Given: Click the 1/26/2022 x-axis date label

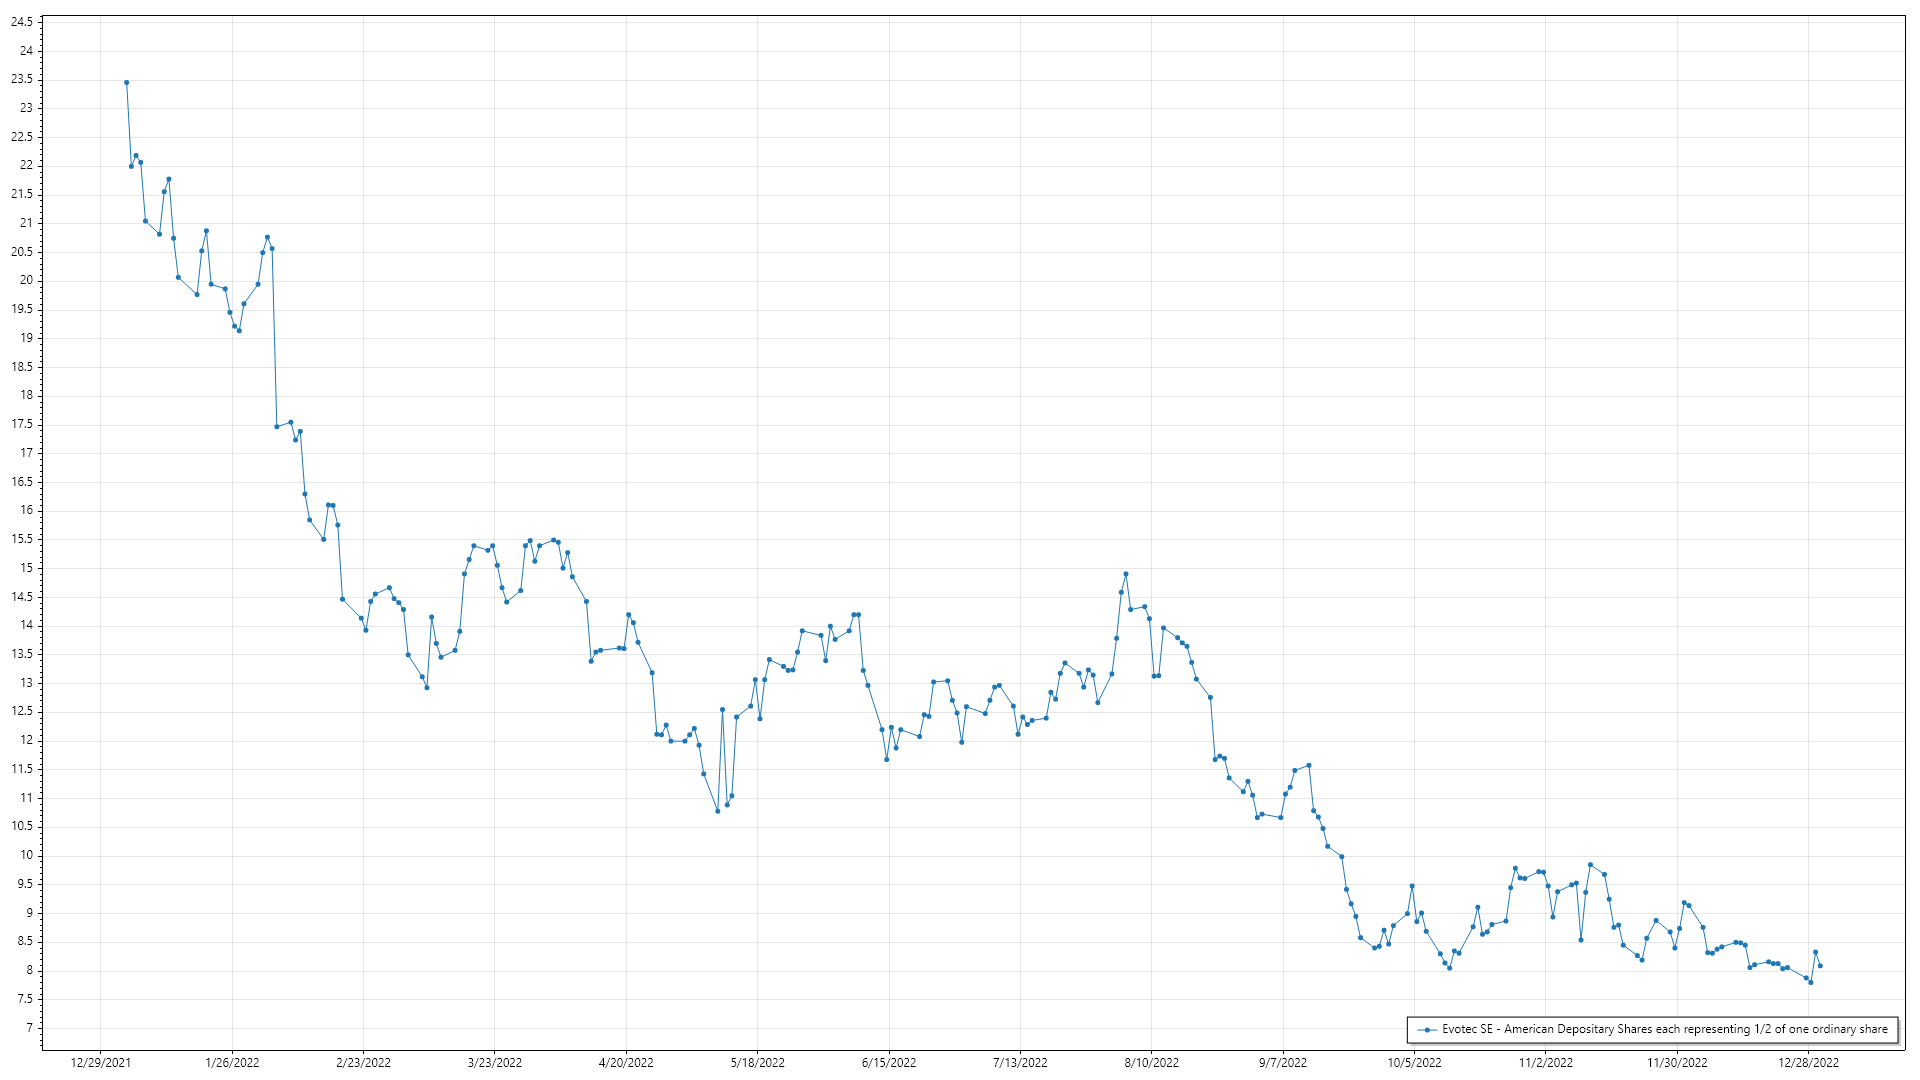Looking at the screenshot, I should pos(232,1062).
